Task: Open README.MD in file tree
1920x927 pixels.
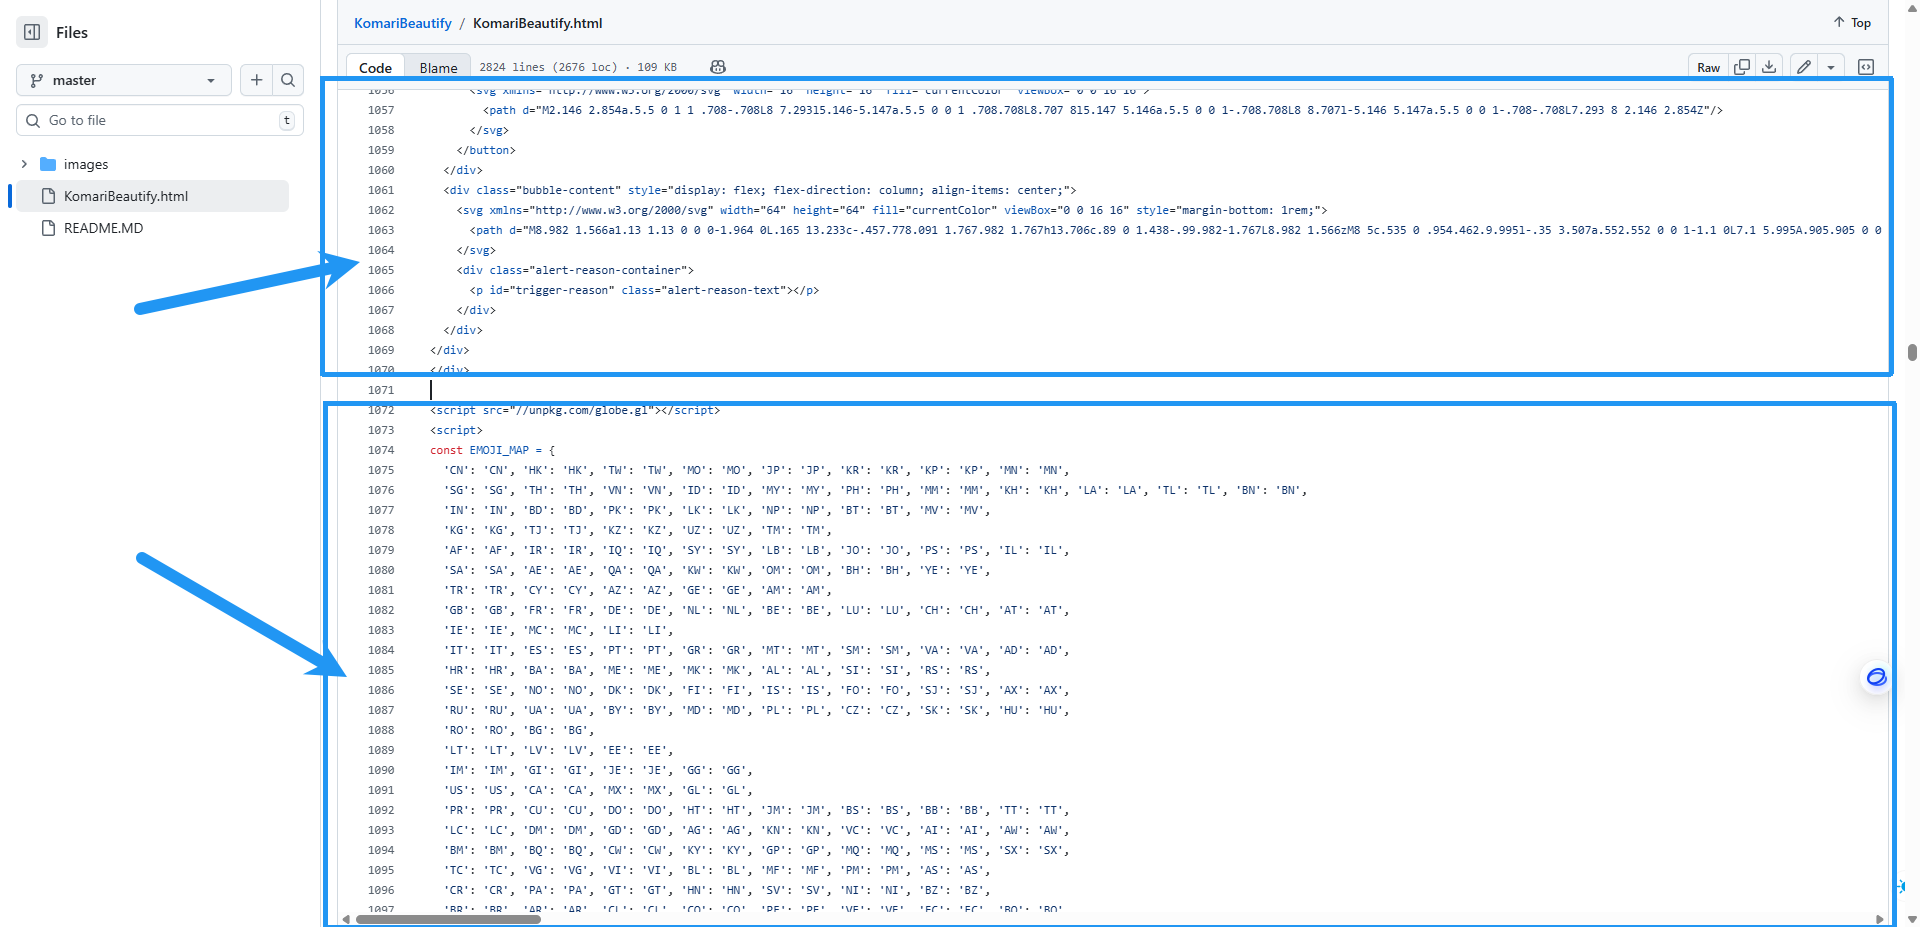Action: [x=103, y=228]
